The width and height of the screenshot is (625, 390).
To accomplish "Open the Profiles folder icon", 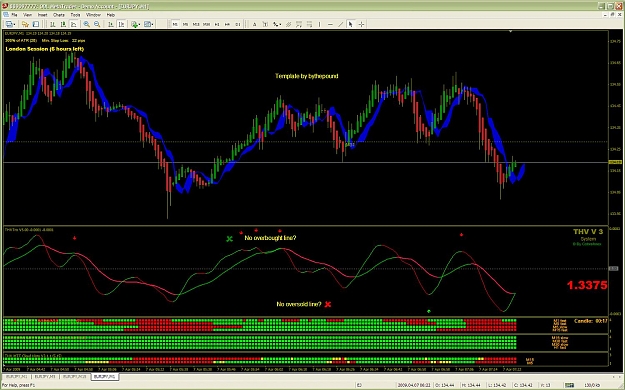I will (25, 24).
